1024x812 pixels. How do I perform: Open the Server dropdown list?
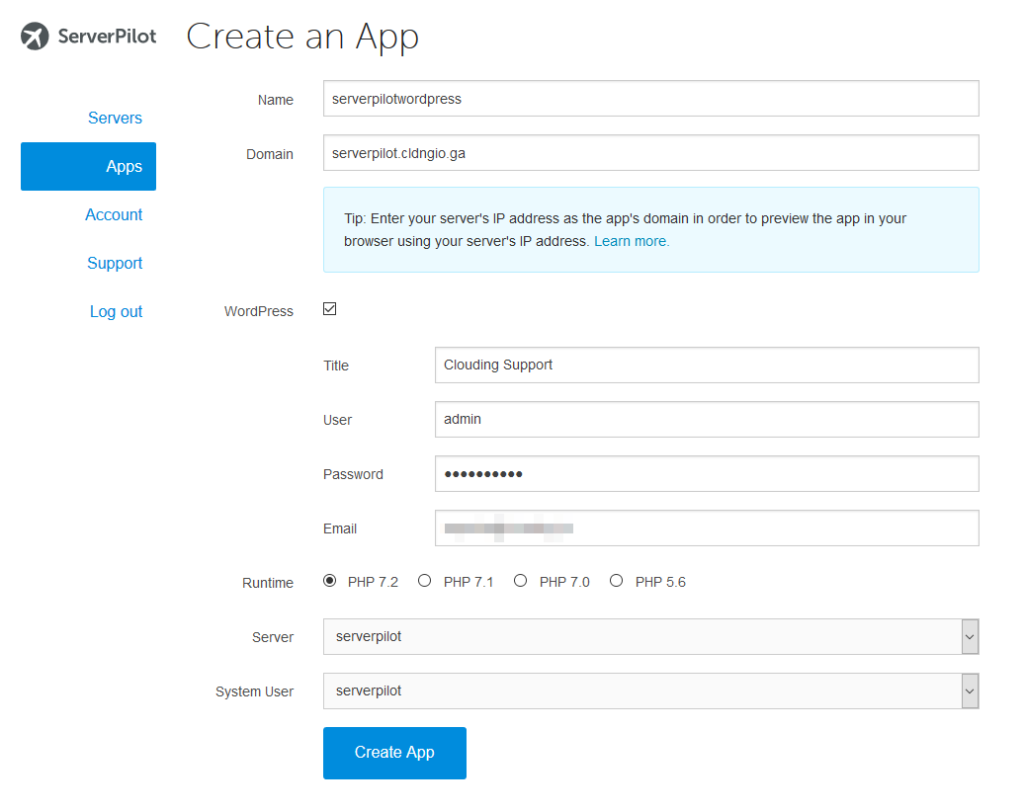pos(650,637)
